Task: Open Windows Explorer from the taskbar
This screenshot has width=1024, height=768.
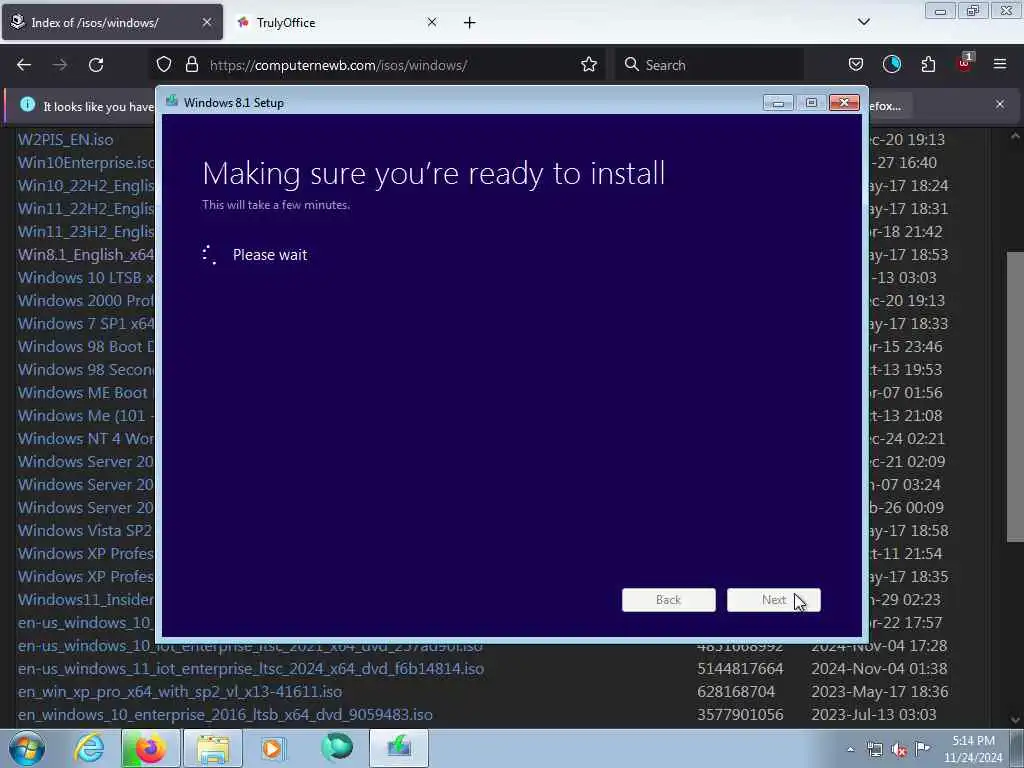Action: tap(213, 748)
